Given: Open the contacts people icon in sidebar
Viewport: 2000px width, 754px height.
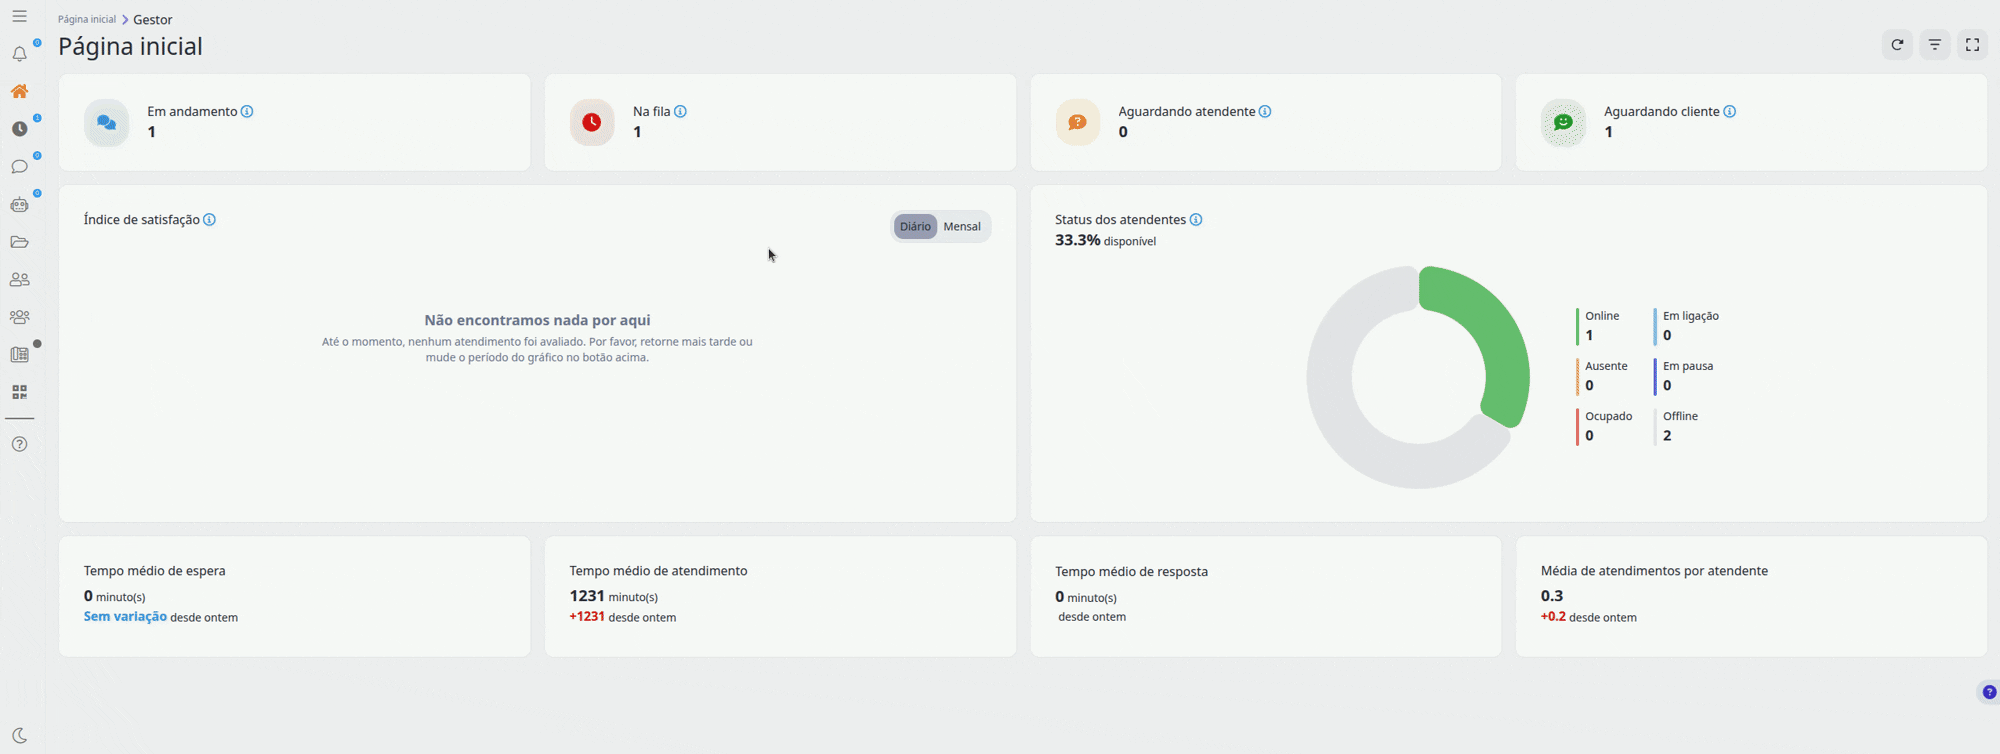Looking at the screenshot, I should coord(19,280).
